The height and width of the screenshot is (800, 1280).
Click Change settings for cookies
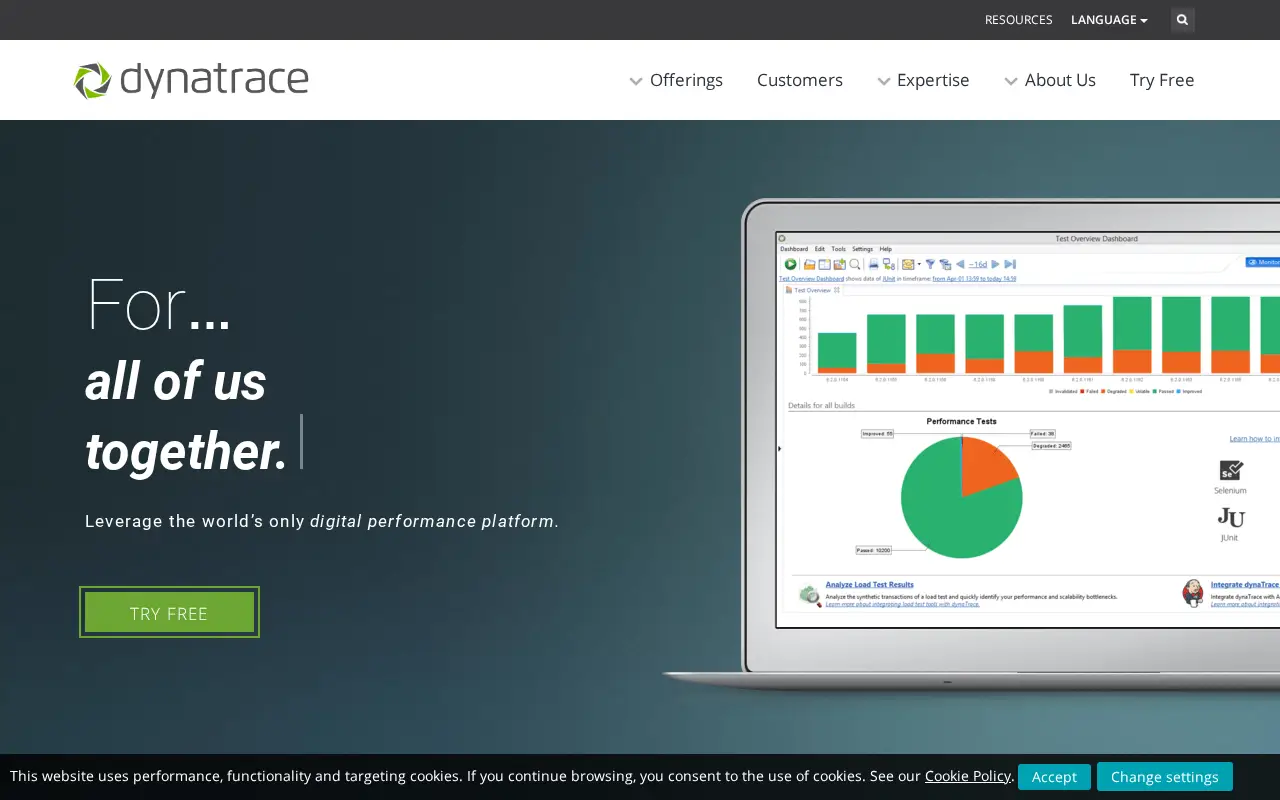(1165, 777)
